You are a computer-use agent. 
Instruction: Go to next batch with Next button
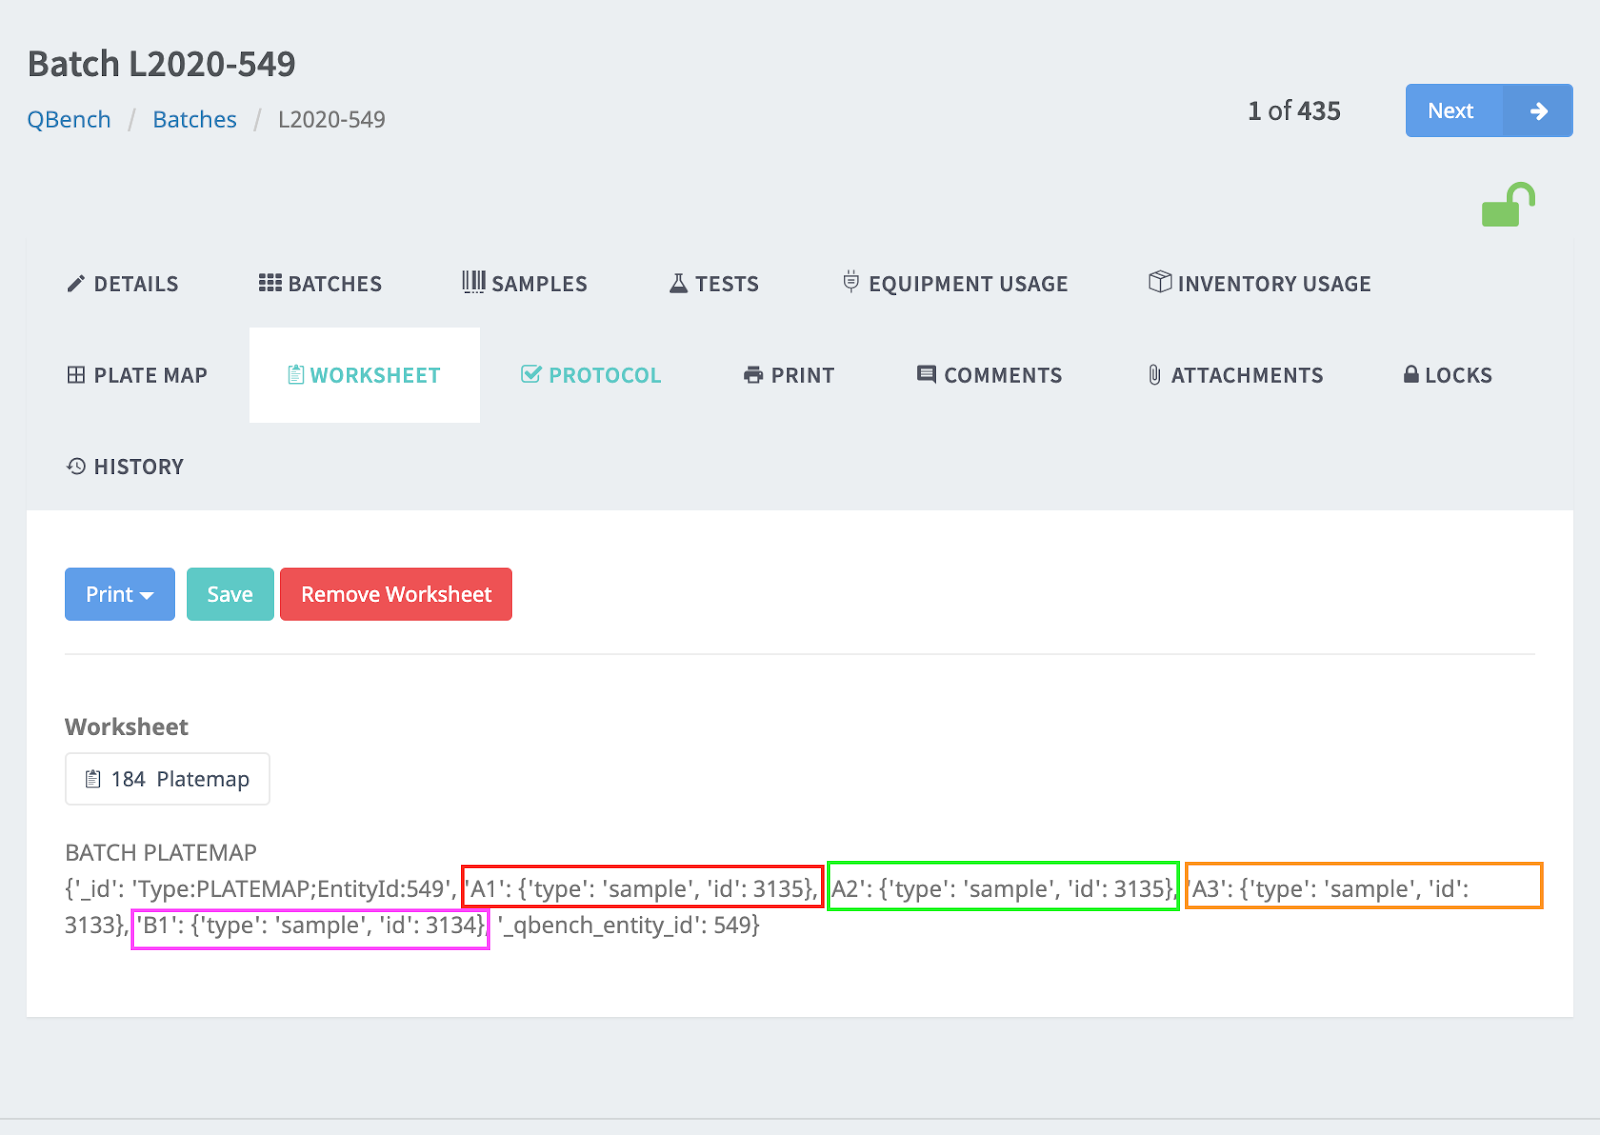click(x=1488, y=111)
